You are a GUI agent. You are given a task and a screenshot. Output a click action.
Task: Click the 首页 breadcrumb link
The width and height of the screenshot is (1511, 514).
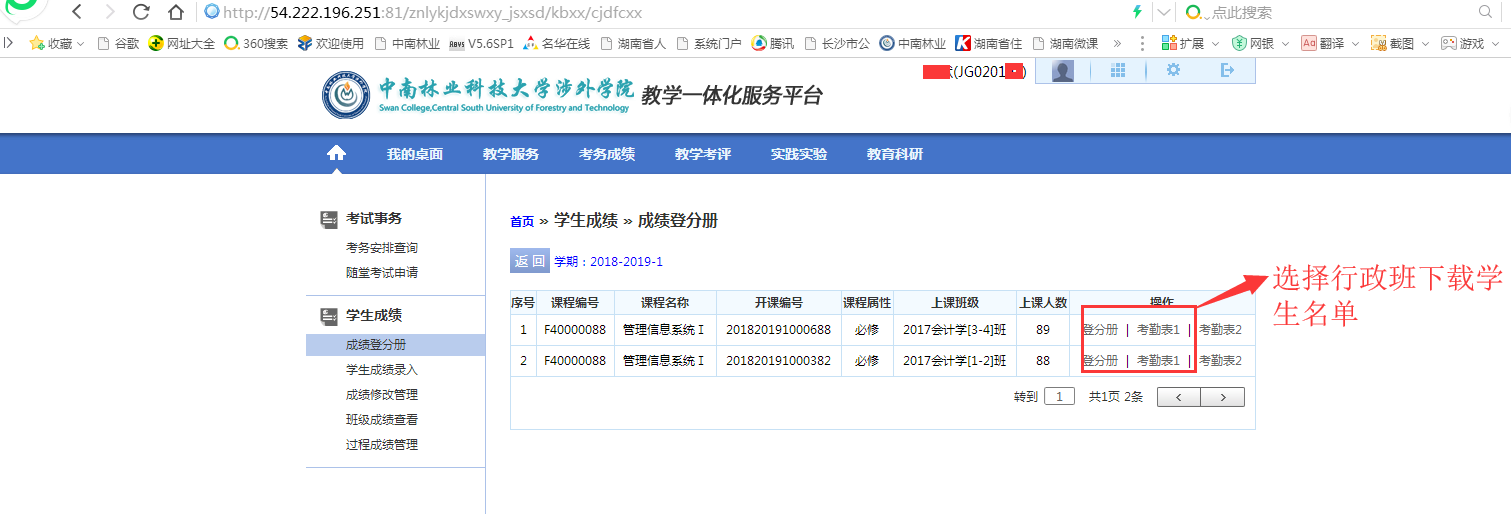tap(522, 222)
